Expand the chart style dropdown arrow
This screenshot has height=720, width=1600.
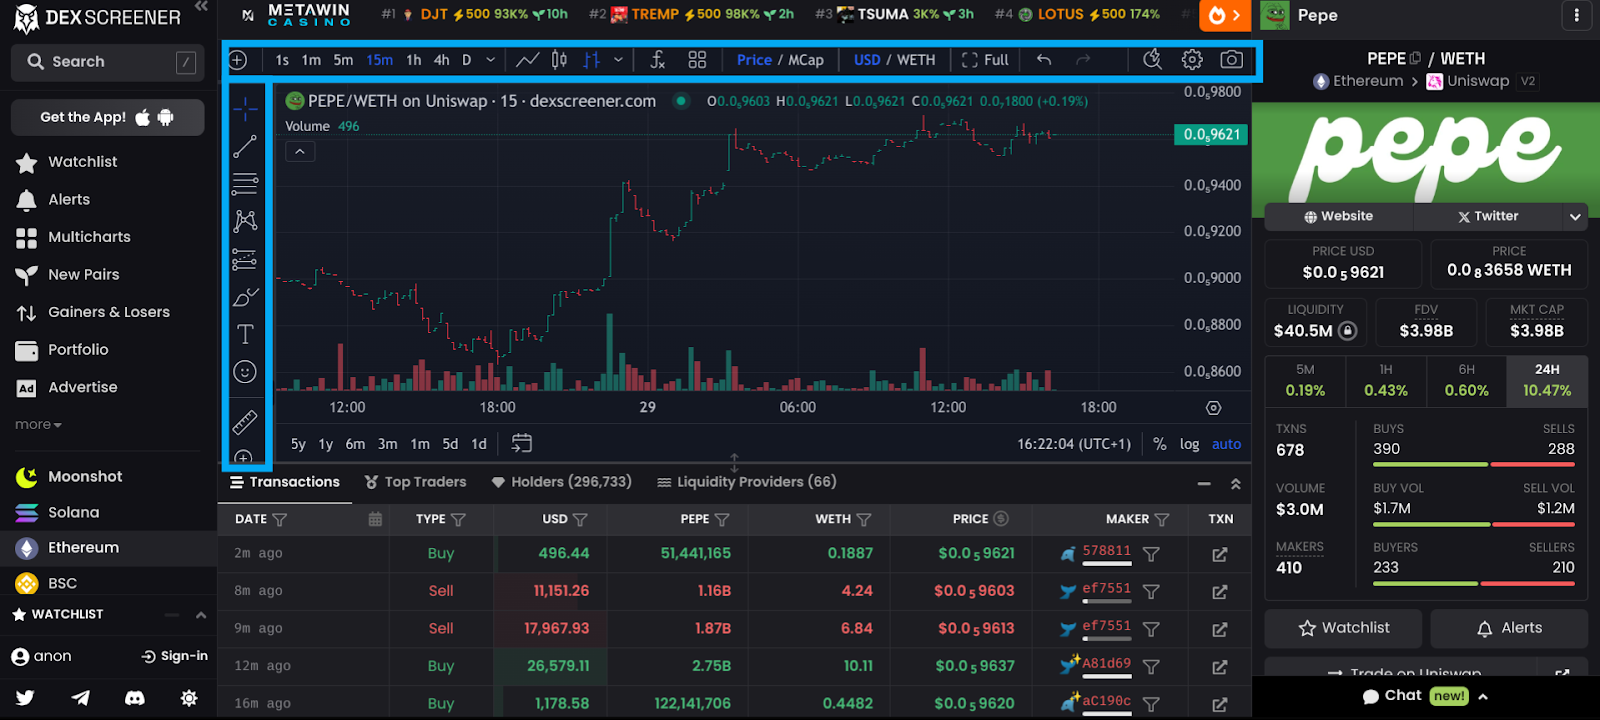pos(618,60)
